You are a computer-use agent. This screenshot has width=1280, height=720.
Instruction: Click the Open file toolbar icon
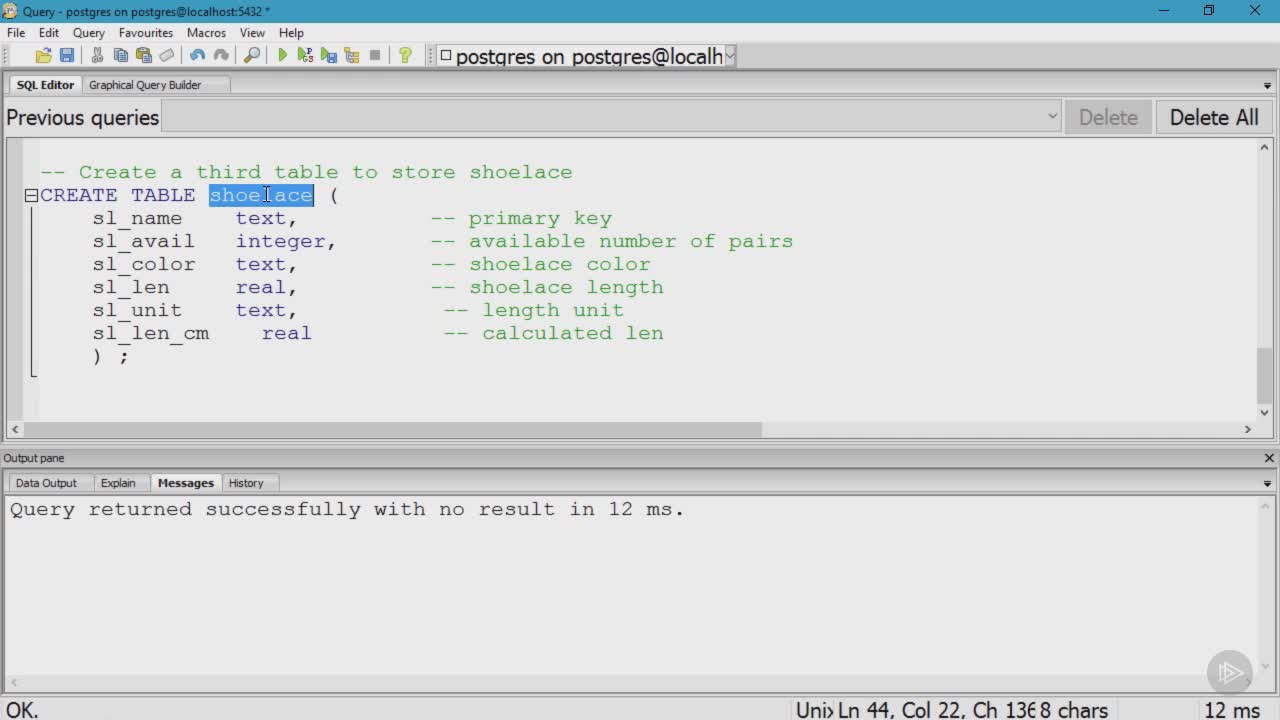(x=43, y=56)
